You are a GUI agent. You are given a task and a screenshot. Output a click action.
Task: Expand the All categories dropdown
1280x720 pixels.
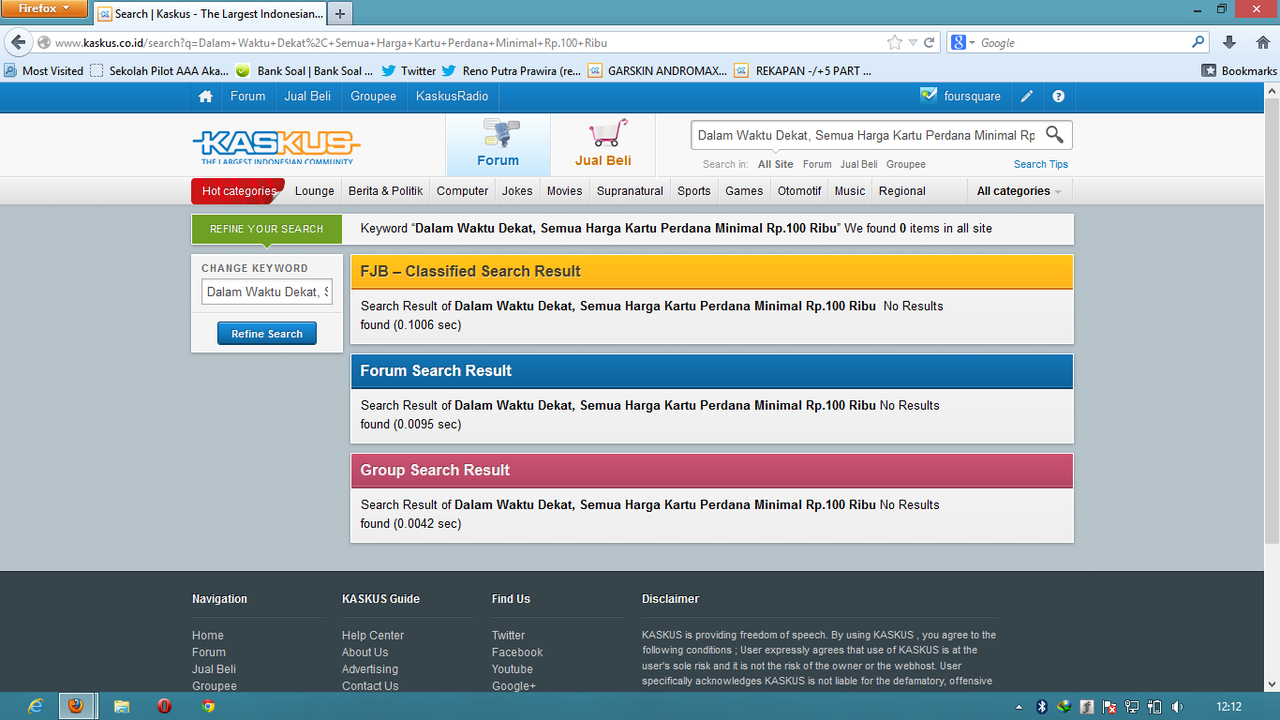click(x=1018, y=191)
